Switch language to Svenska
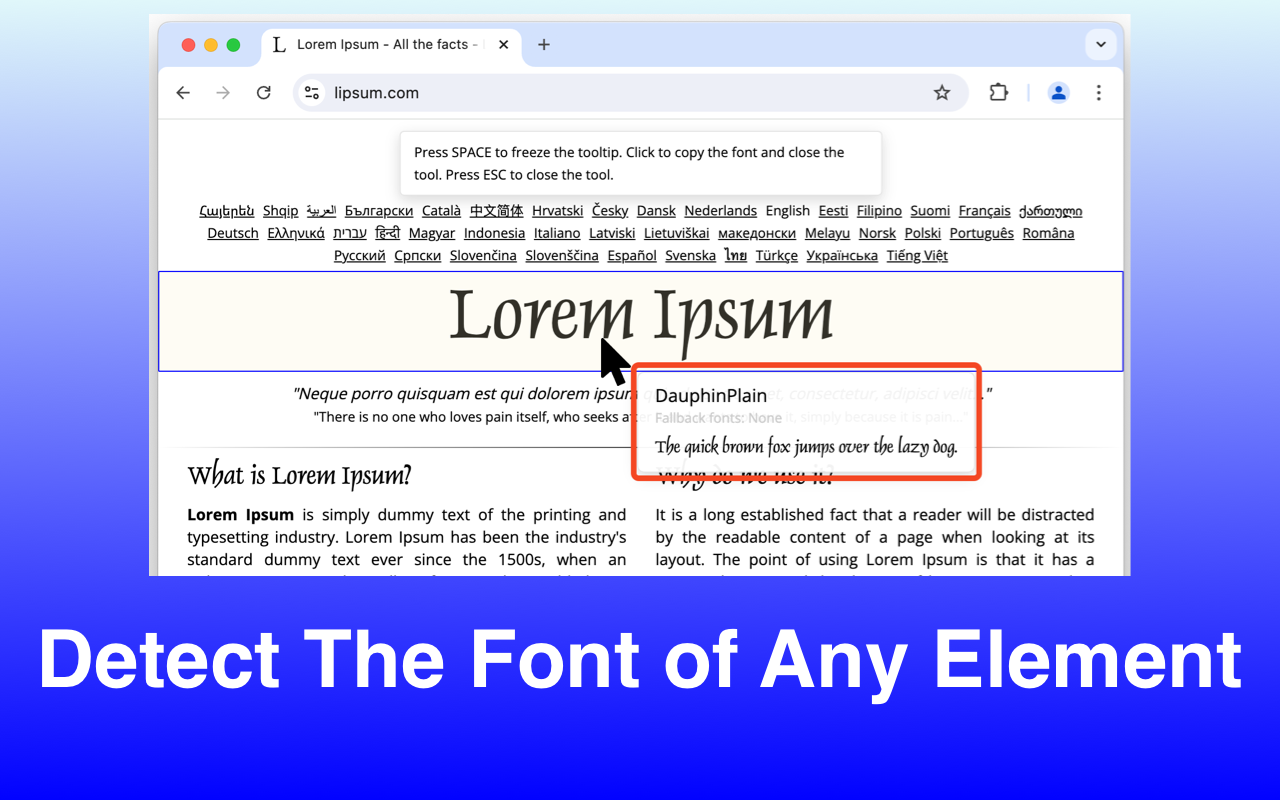Screen dimensions: 1280x800 (690, 255)
